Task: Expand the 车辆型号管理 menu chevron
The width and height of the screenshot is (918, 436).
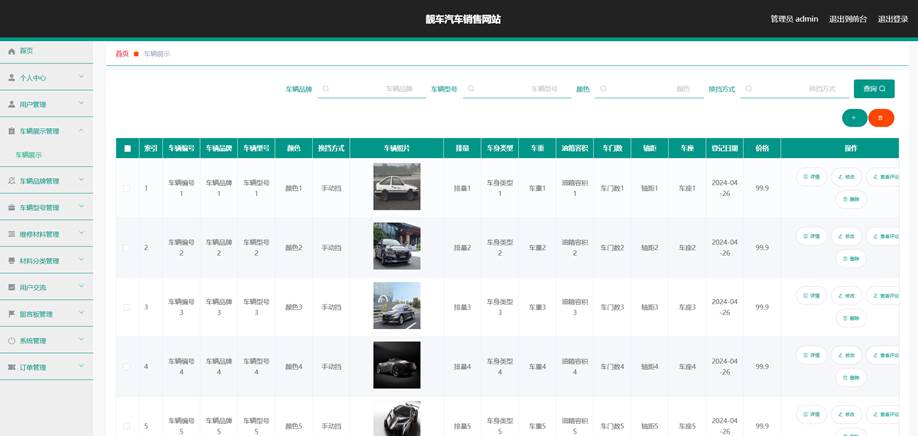Action: [81, 207]
